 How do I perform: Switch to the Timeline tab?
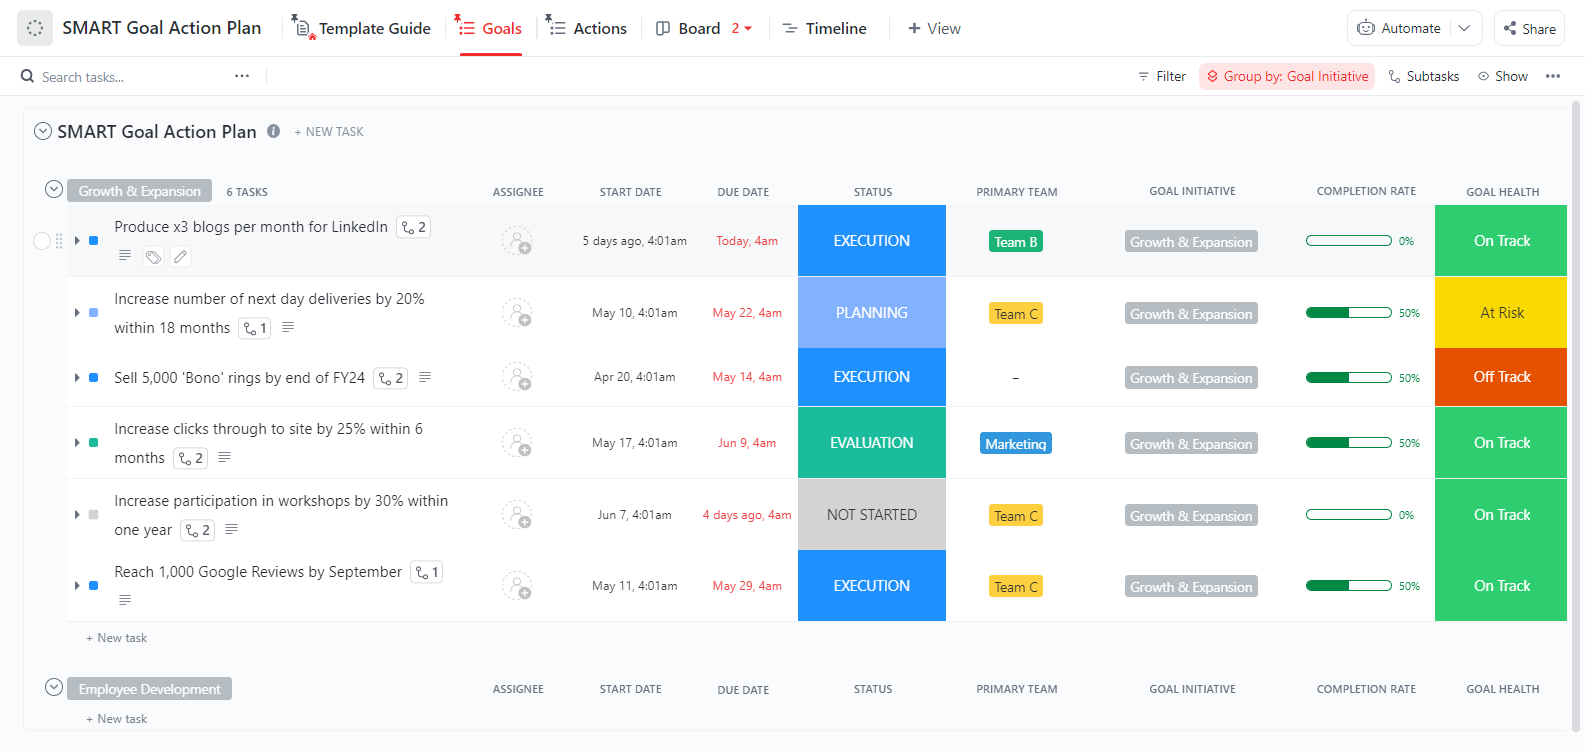824,28
